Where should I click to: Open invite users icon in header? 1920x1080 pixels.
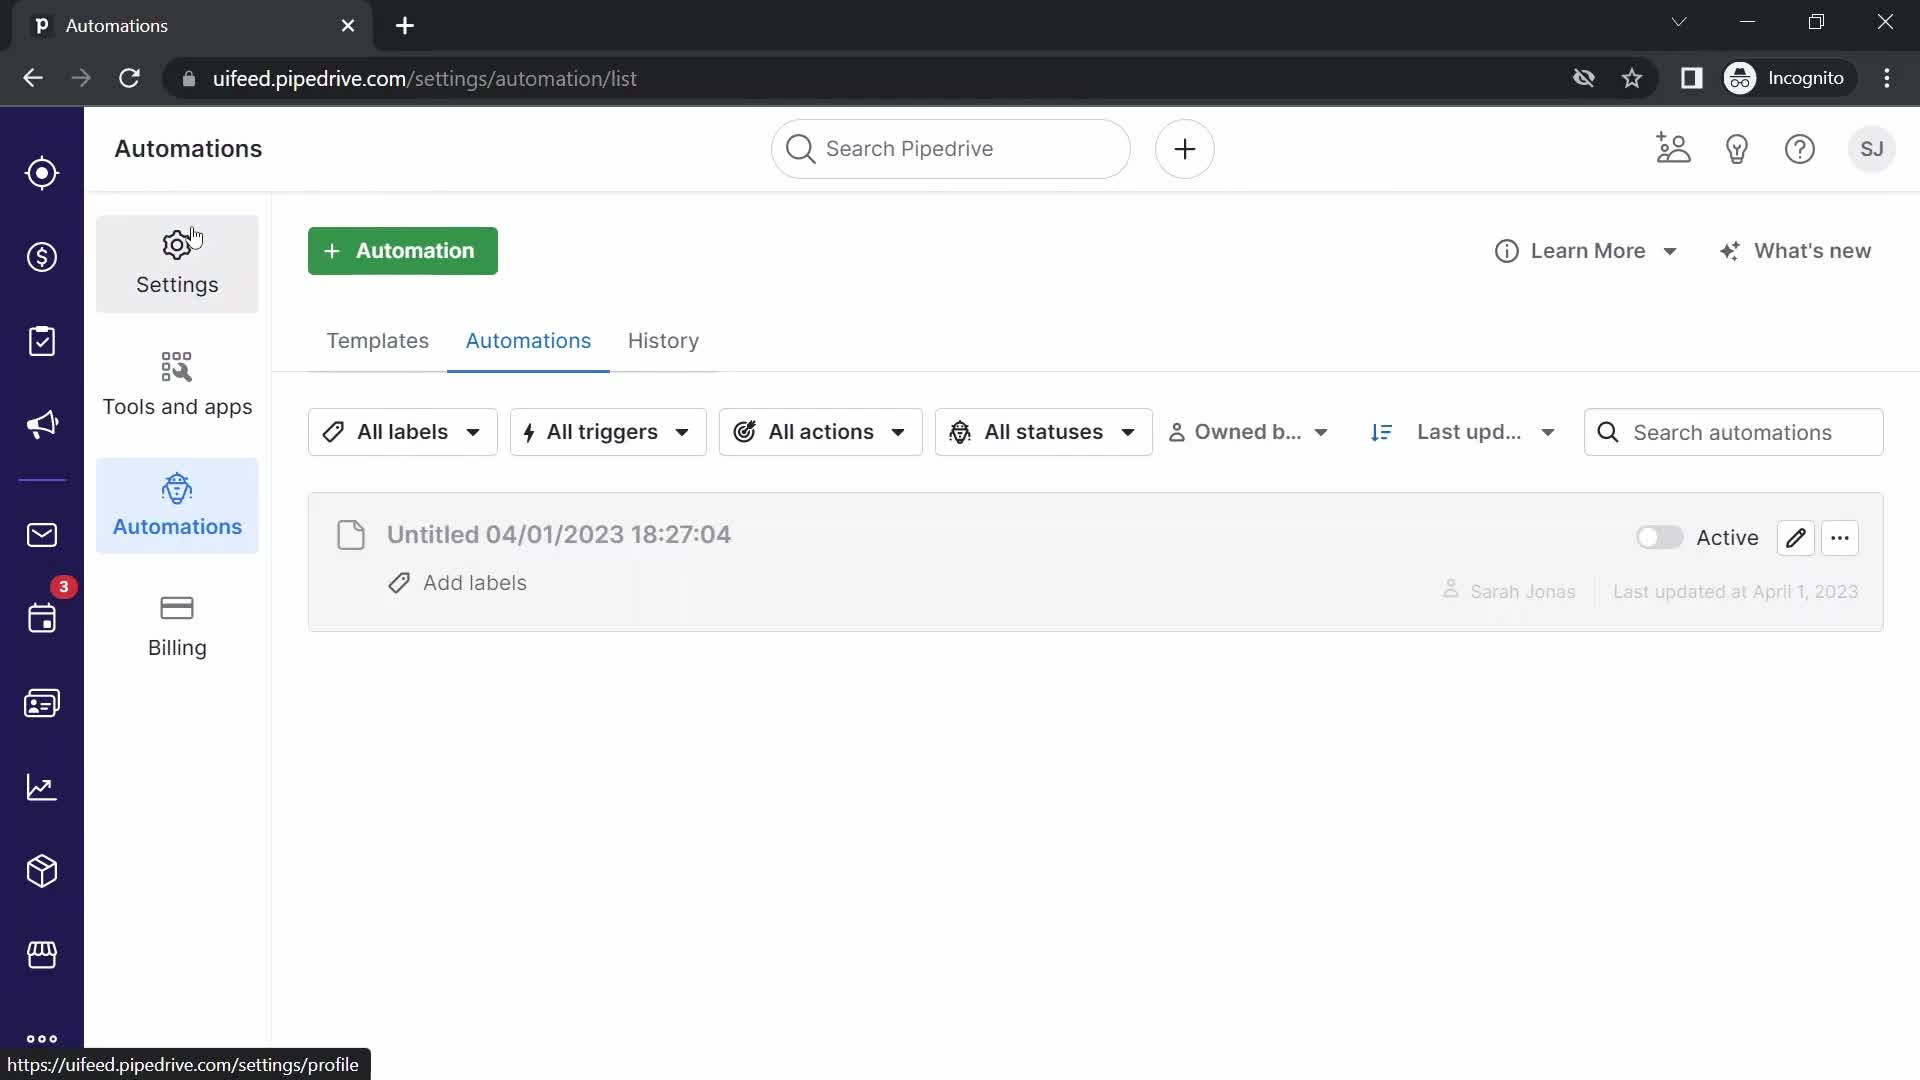(1673, 149)
